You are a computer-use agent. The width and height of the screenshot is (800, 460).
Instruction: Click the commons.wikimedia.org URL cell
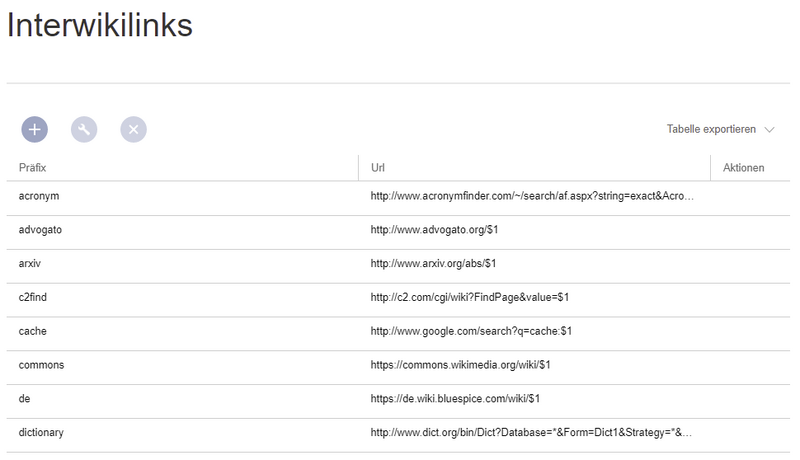pos(460,365)
